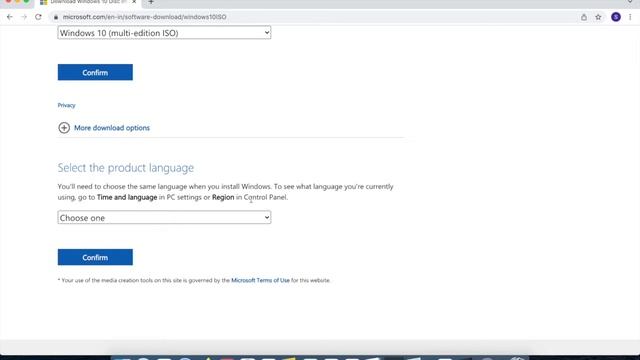The width and height of the screenshot is (640, 360).
Task: Open the tab search chevron
Action: click(x=630, y=2)
